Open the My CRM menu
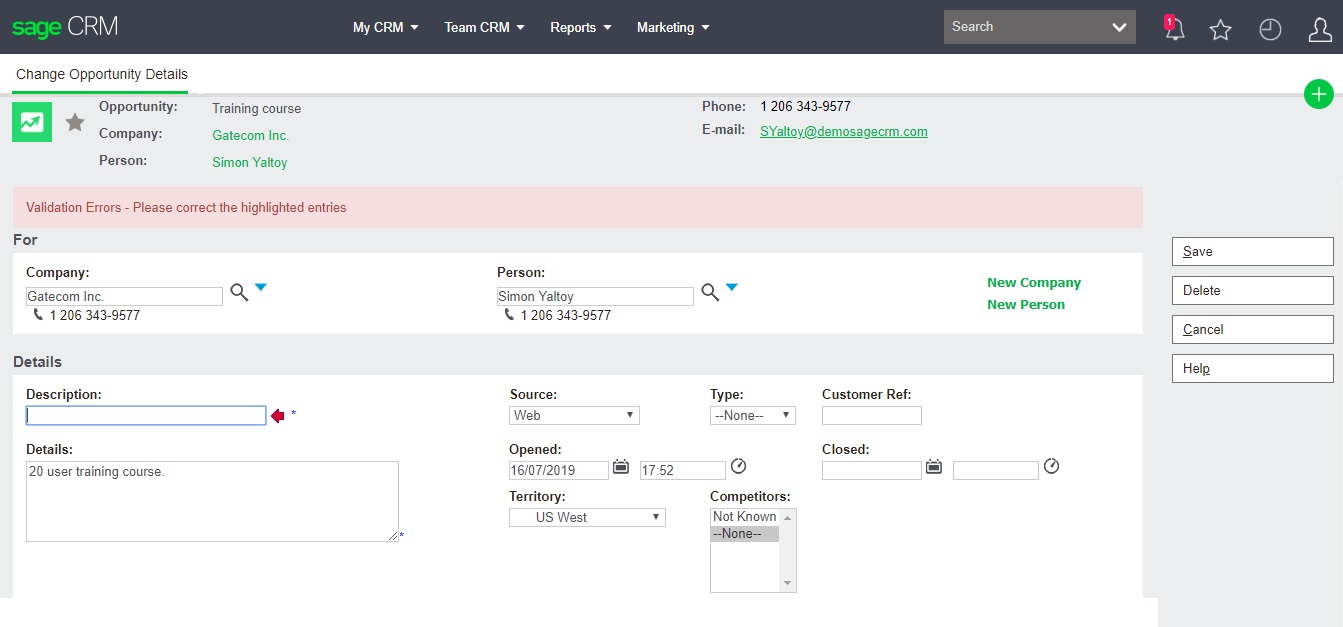This screenshot has width=1343, height=627. coord(385,28)
